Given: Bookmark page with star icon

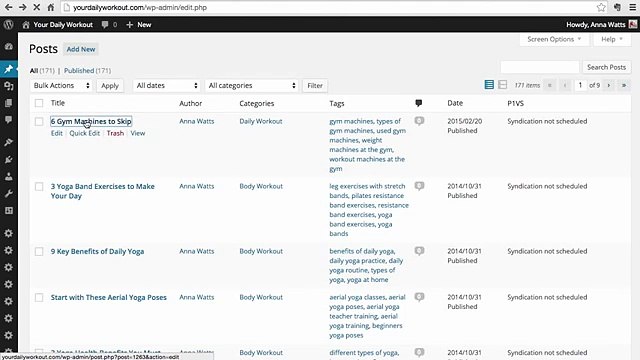Looking at the screenshot, I should click(x=601, y=7).
